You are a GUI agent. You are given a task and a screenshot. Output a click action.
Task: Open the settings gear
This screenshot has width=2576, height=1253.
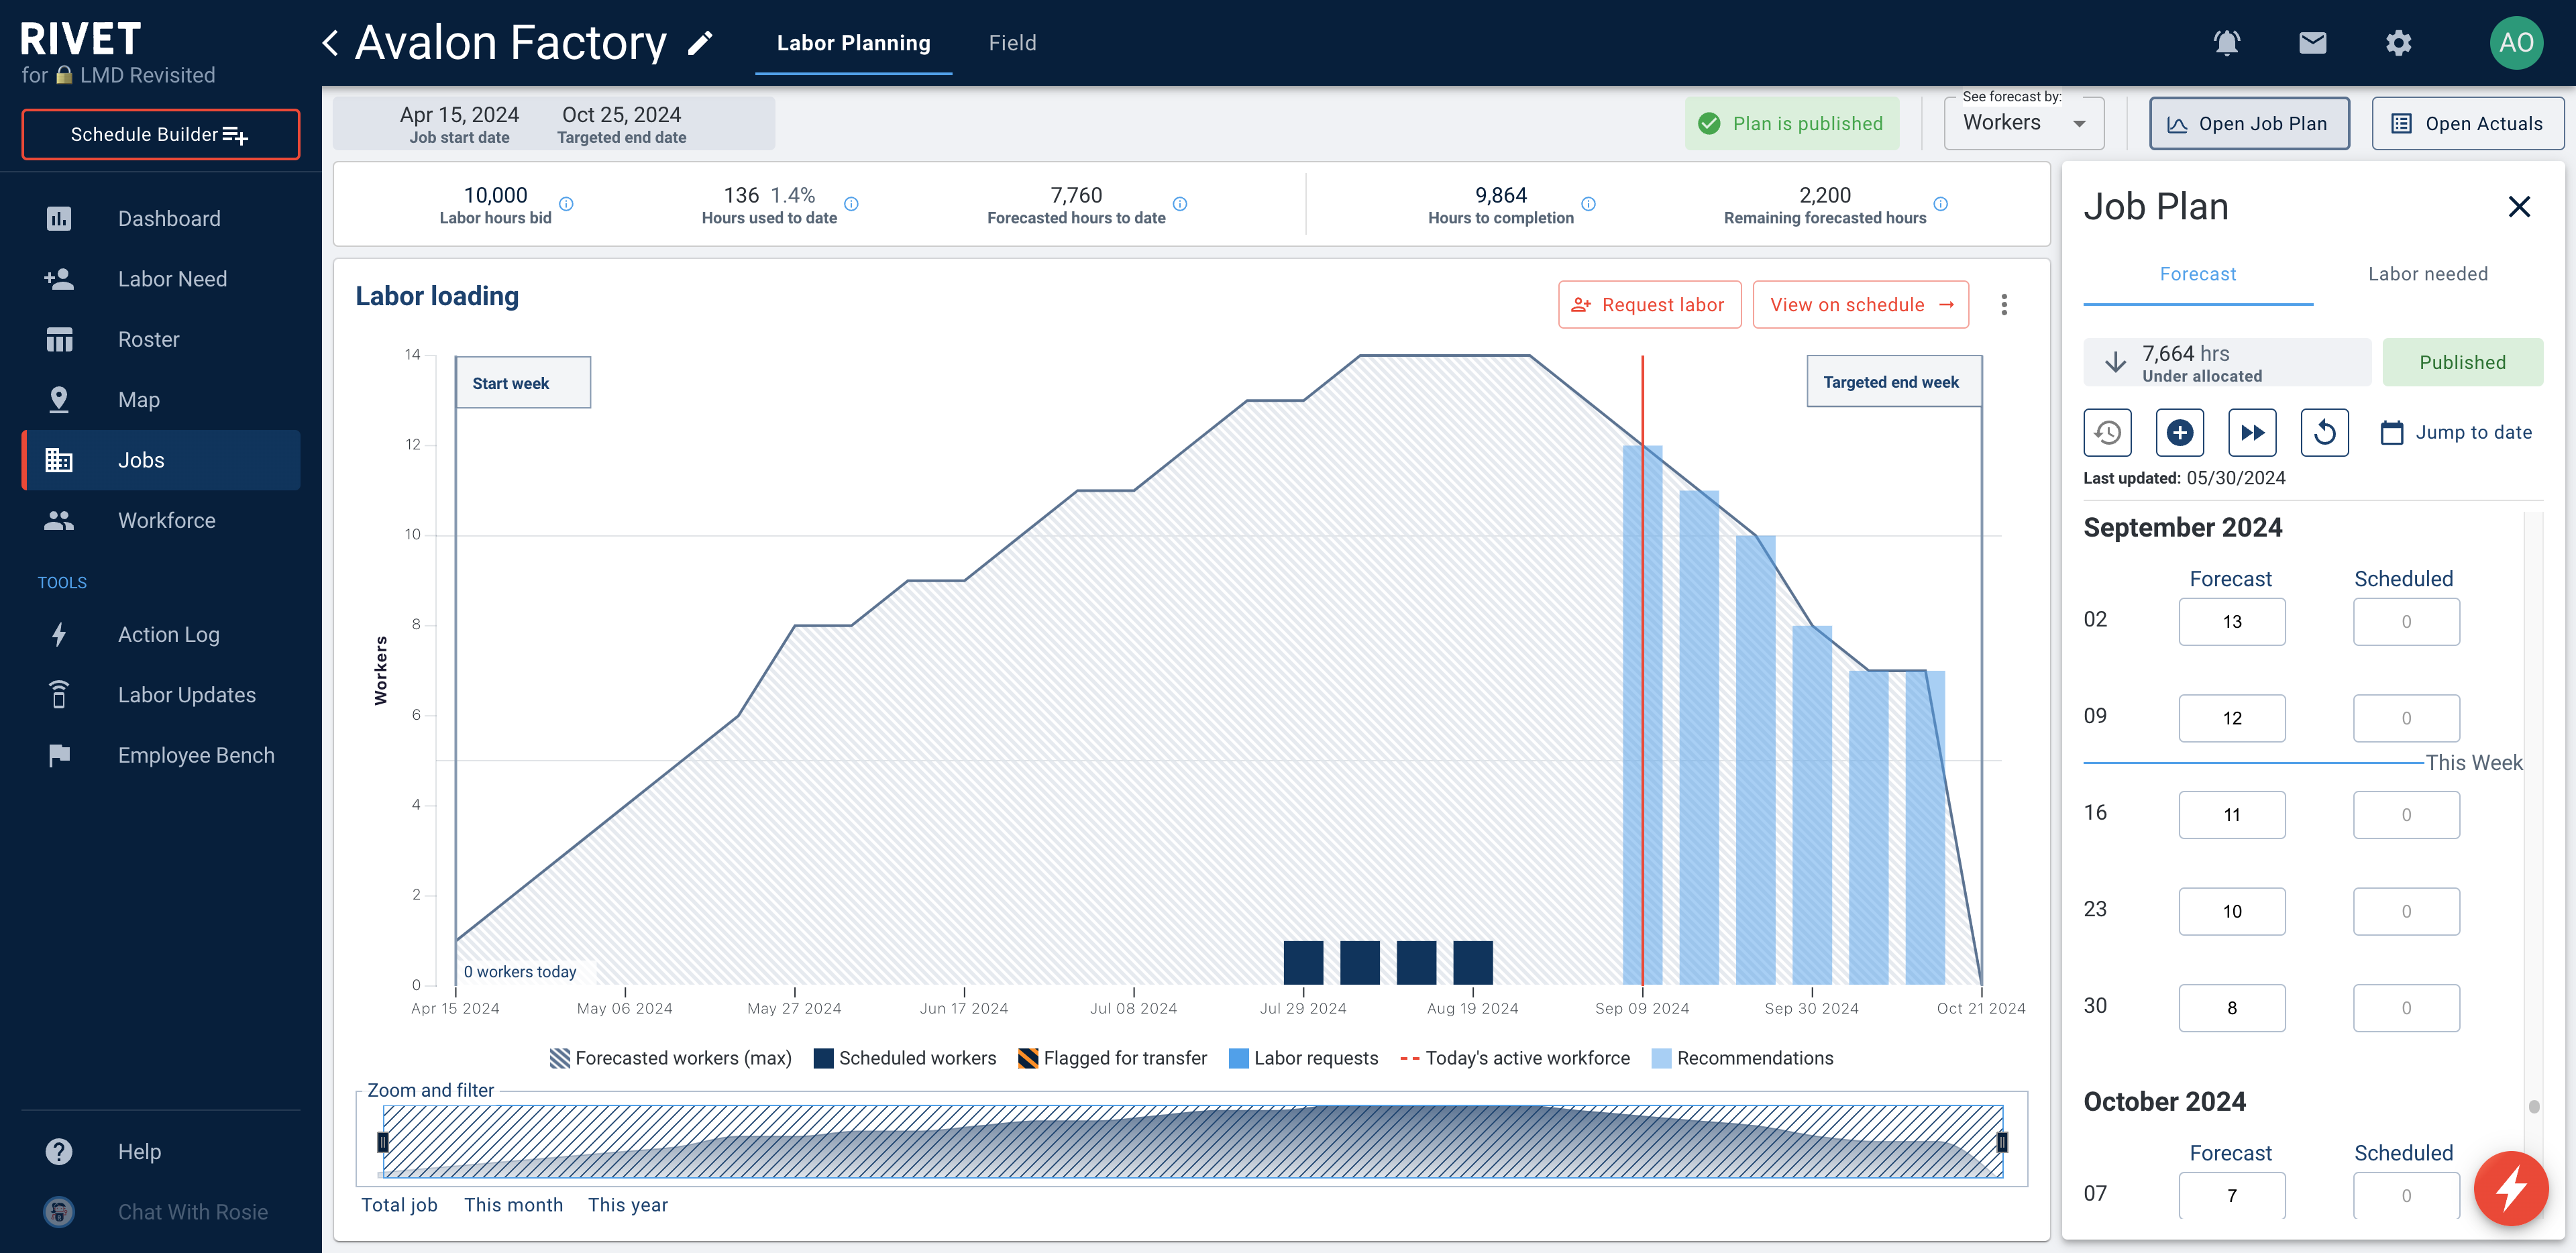(2398, 43)
